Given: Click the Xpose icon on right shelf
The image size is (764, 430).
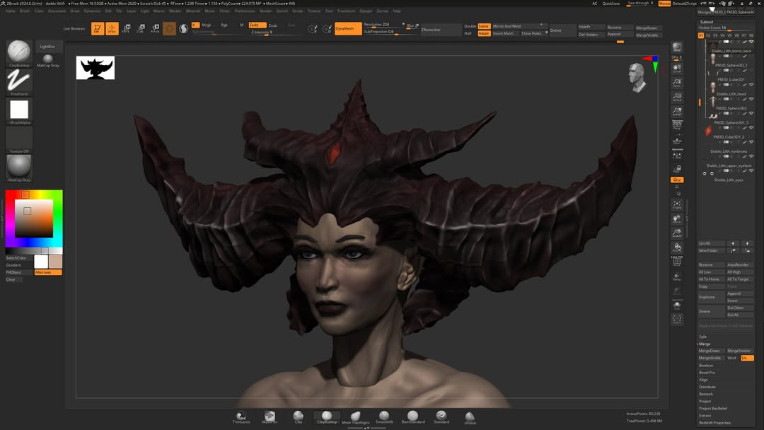Looking at the screenshot, I should [x=677, y=319].
